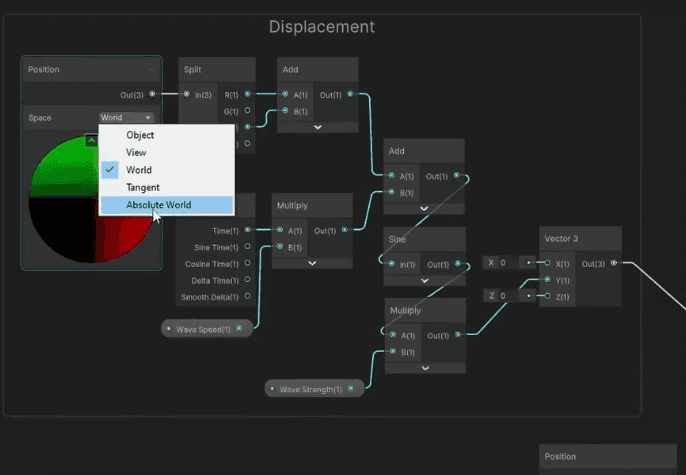Image resolution: width=686 pixels, height=475 pixels.
Task: Select the Wave Speed property pill
Action: click(207, 328)
